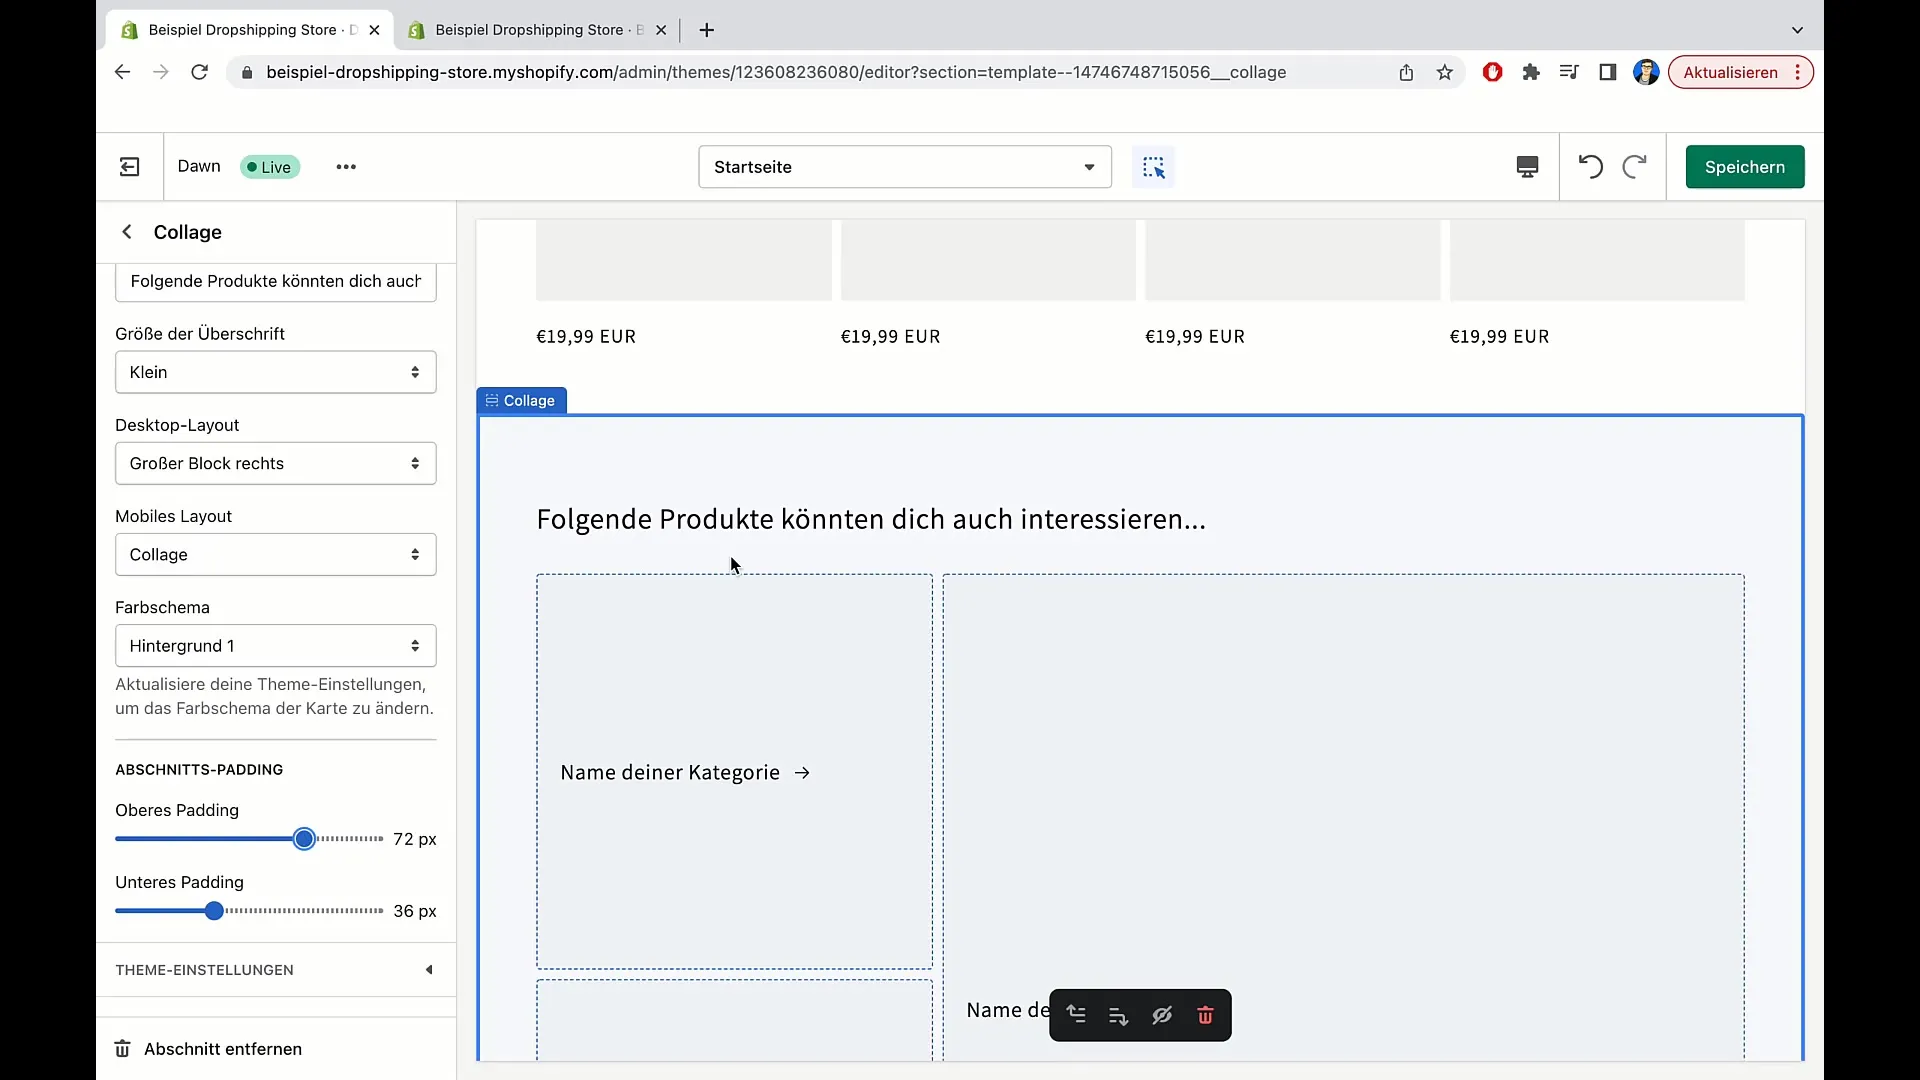Open the Mobiles Layout dropdown

pyautogui.click(x=276, y=554)
